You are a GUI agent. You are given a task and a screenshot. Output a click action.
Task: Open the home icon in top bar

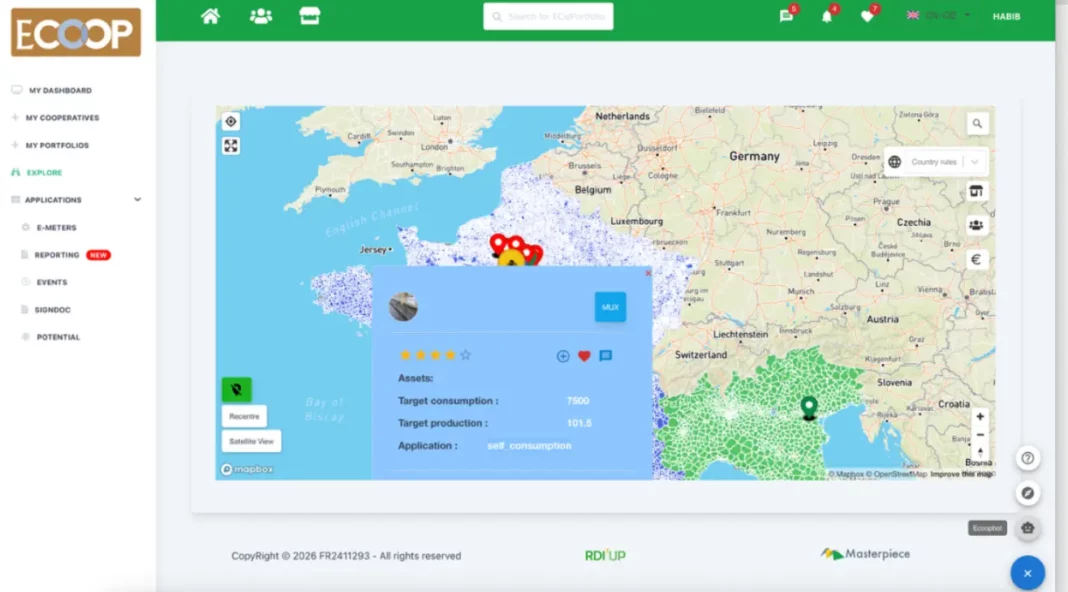pyautogui.click(x=210, y=16)
